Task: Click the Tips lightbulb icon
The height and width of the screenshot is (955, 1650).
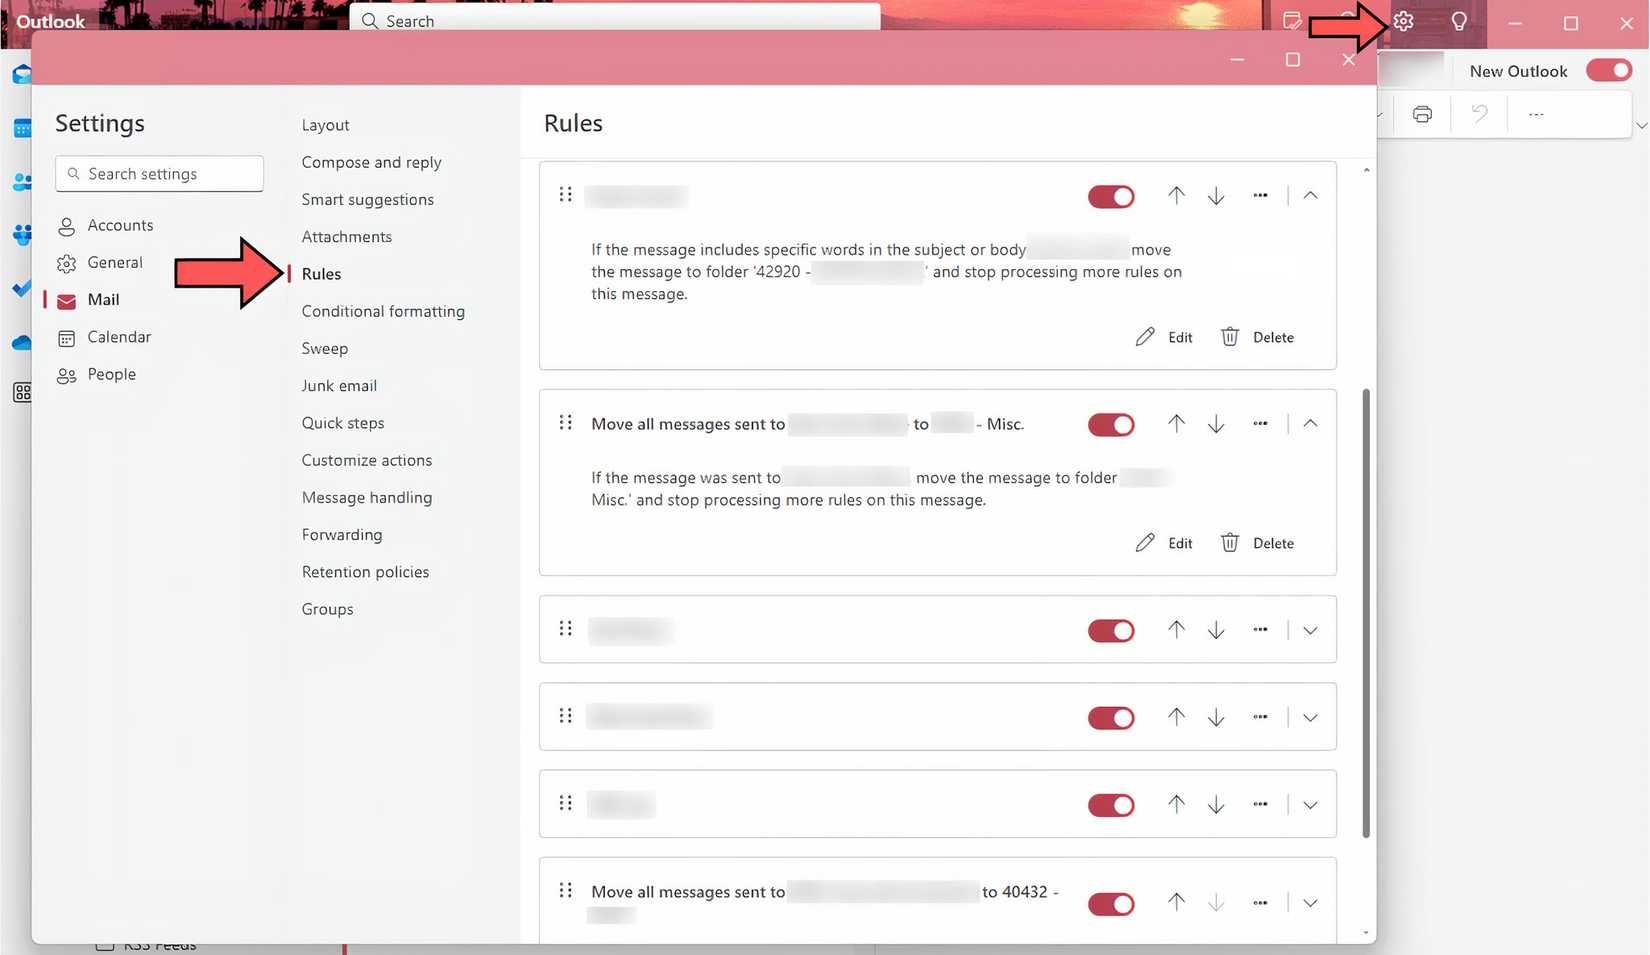Action: click(x=1459, y=20)
